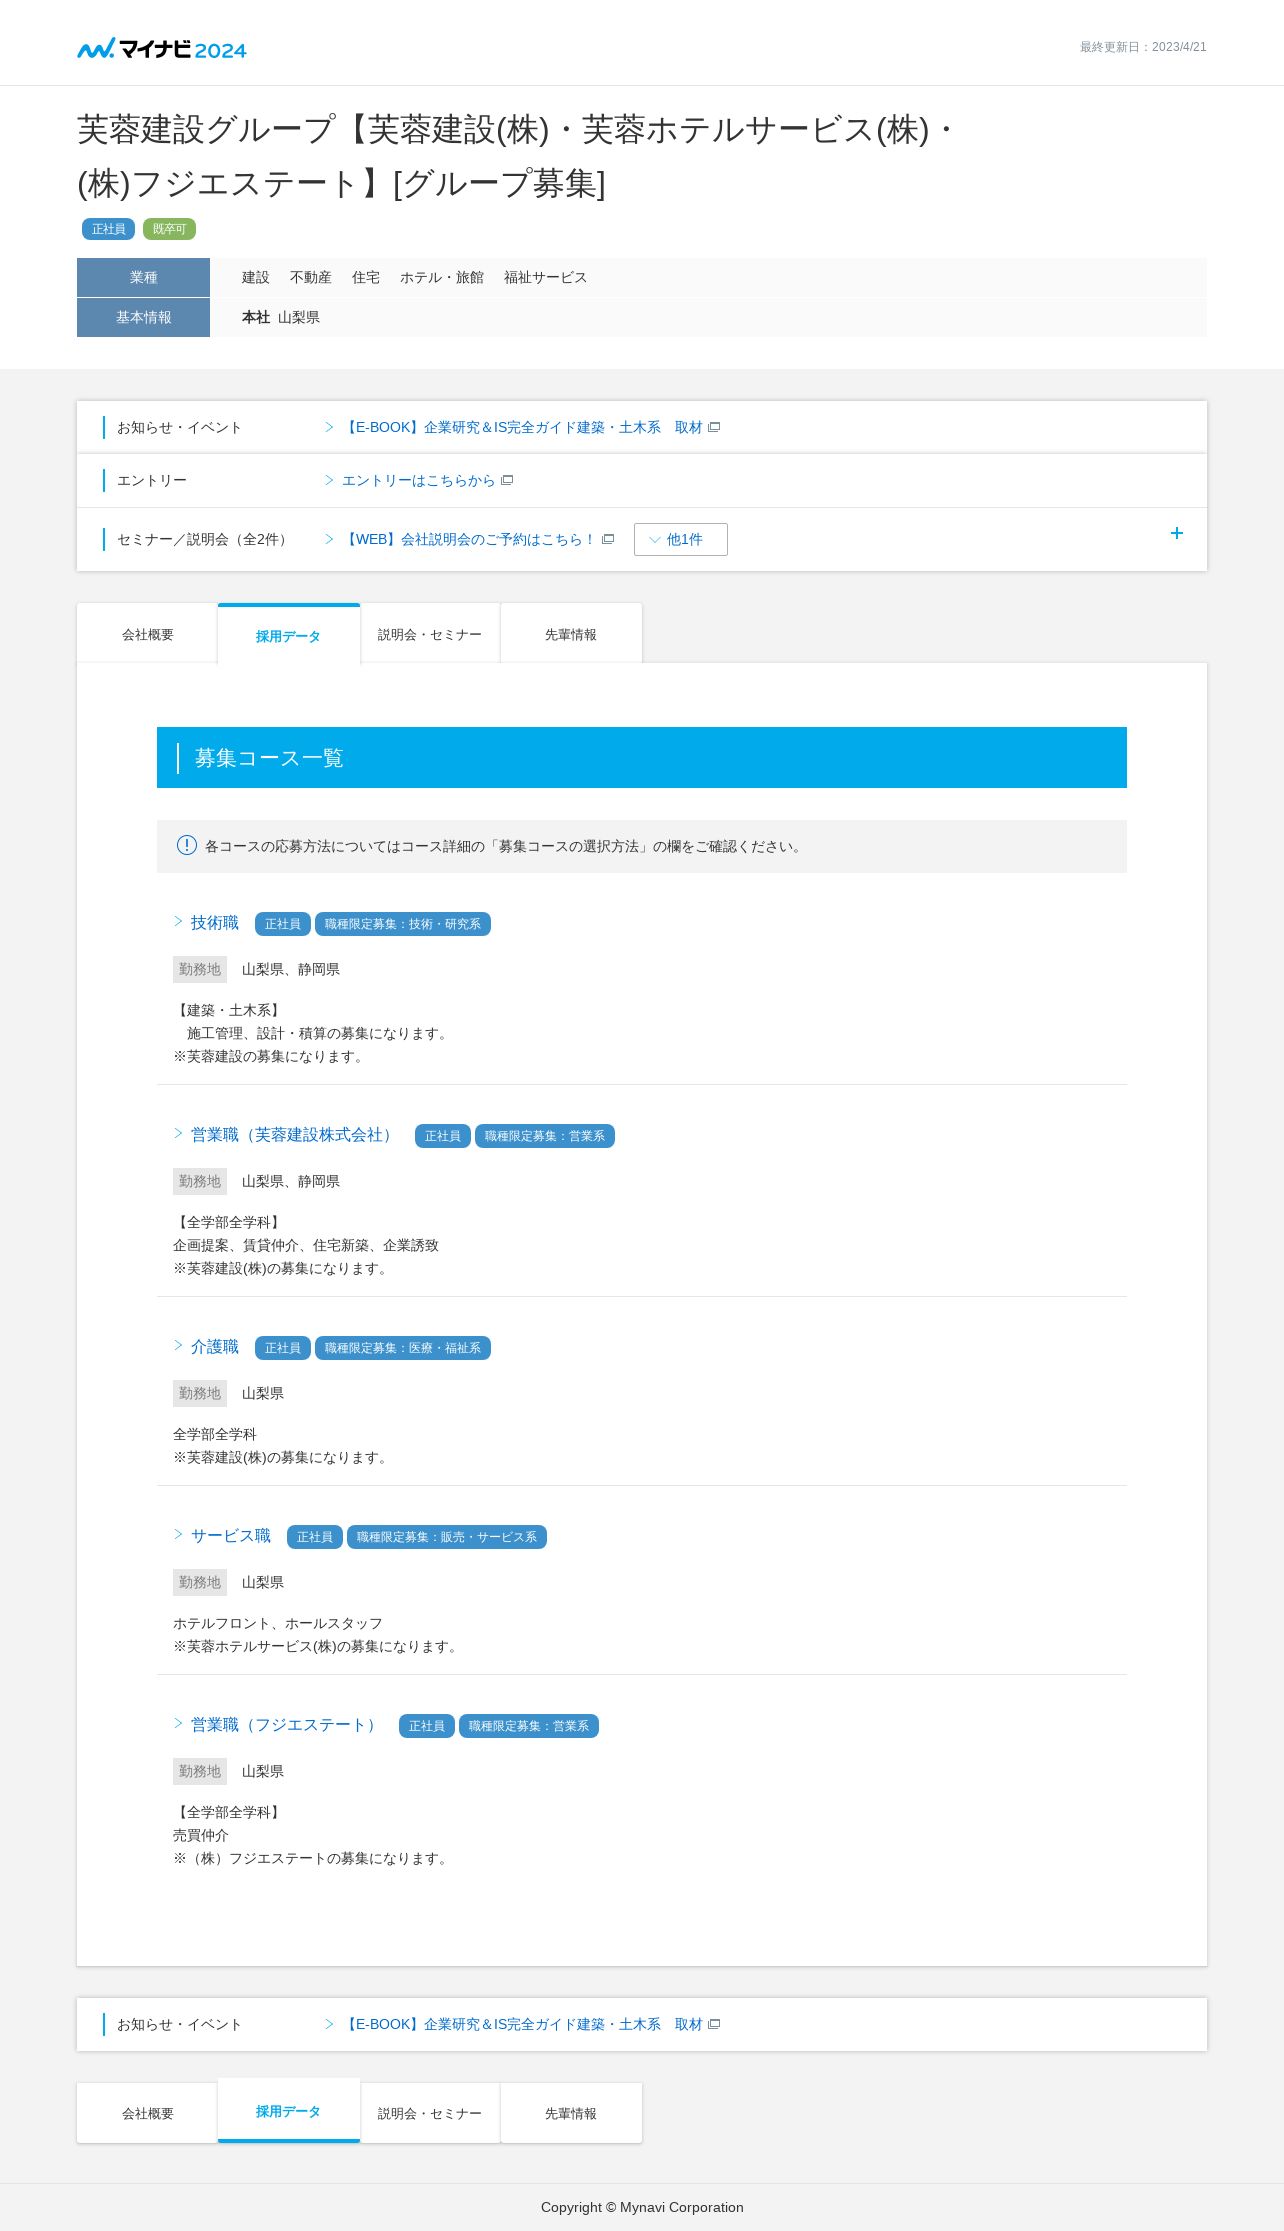Click the info icon in notice bar

187,845
